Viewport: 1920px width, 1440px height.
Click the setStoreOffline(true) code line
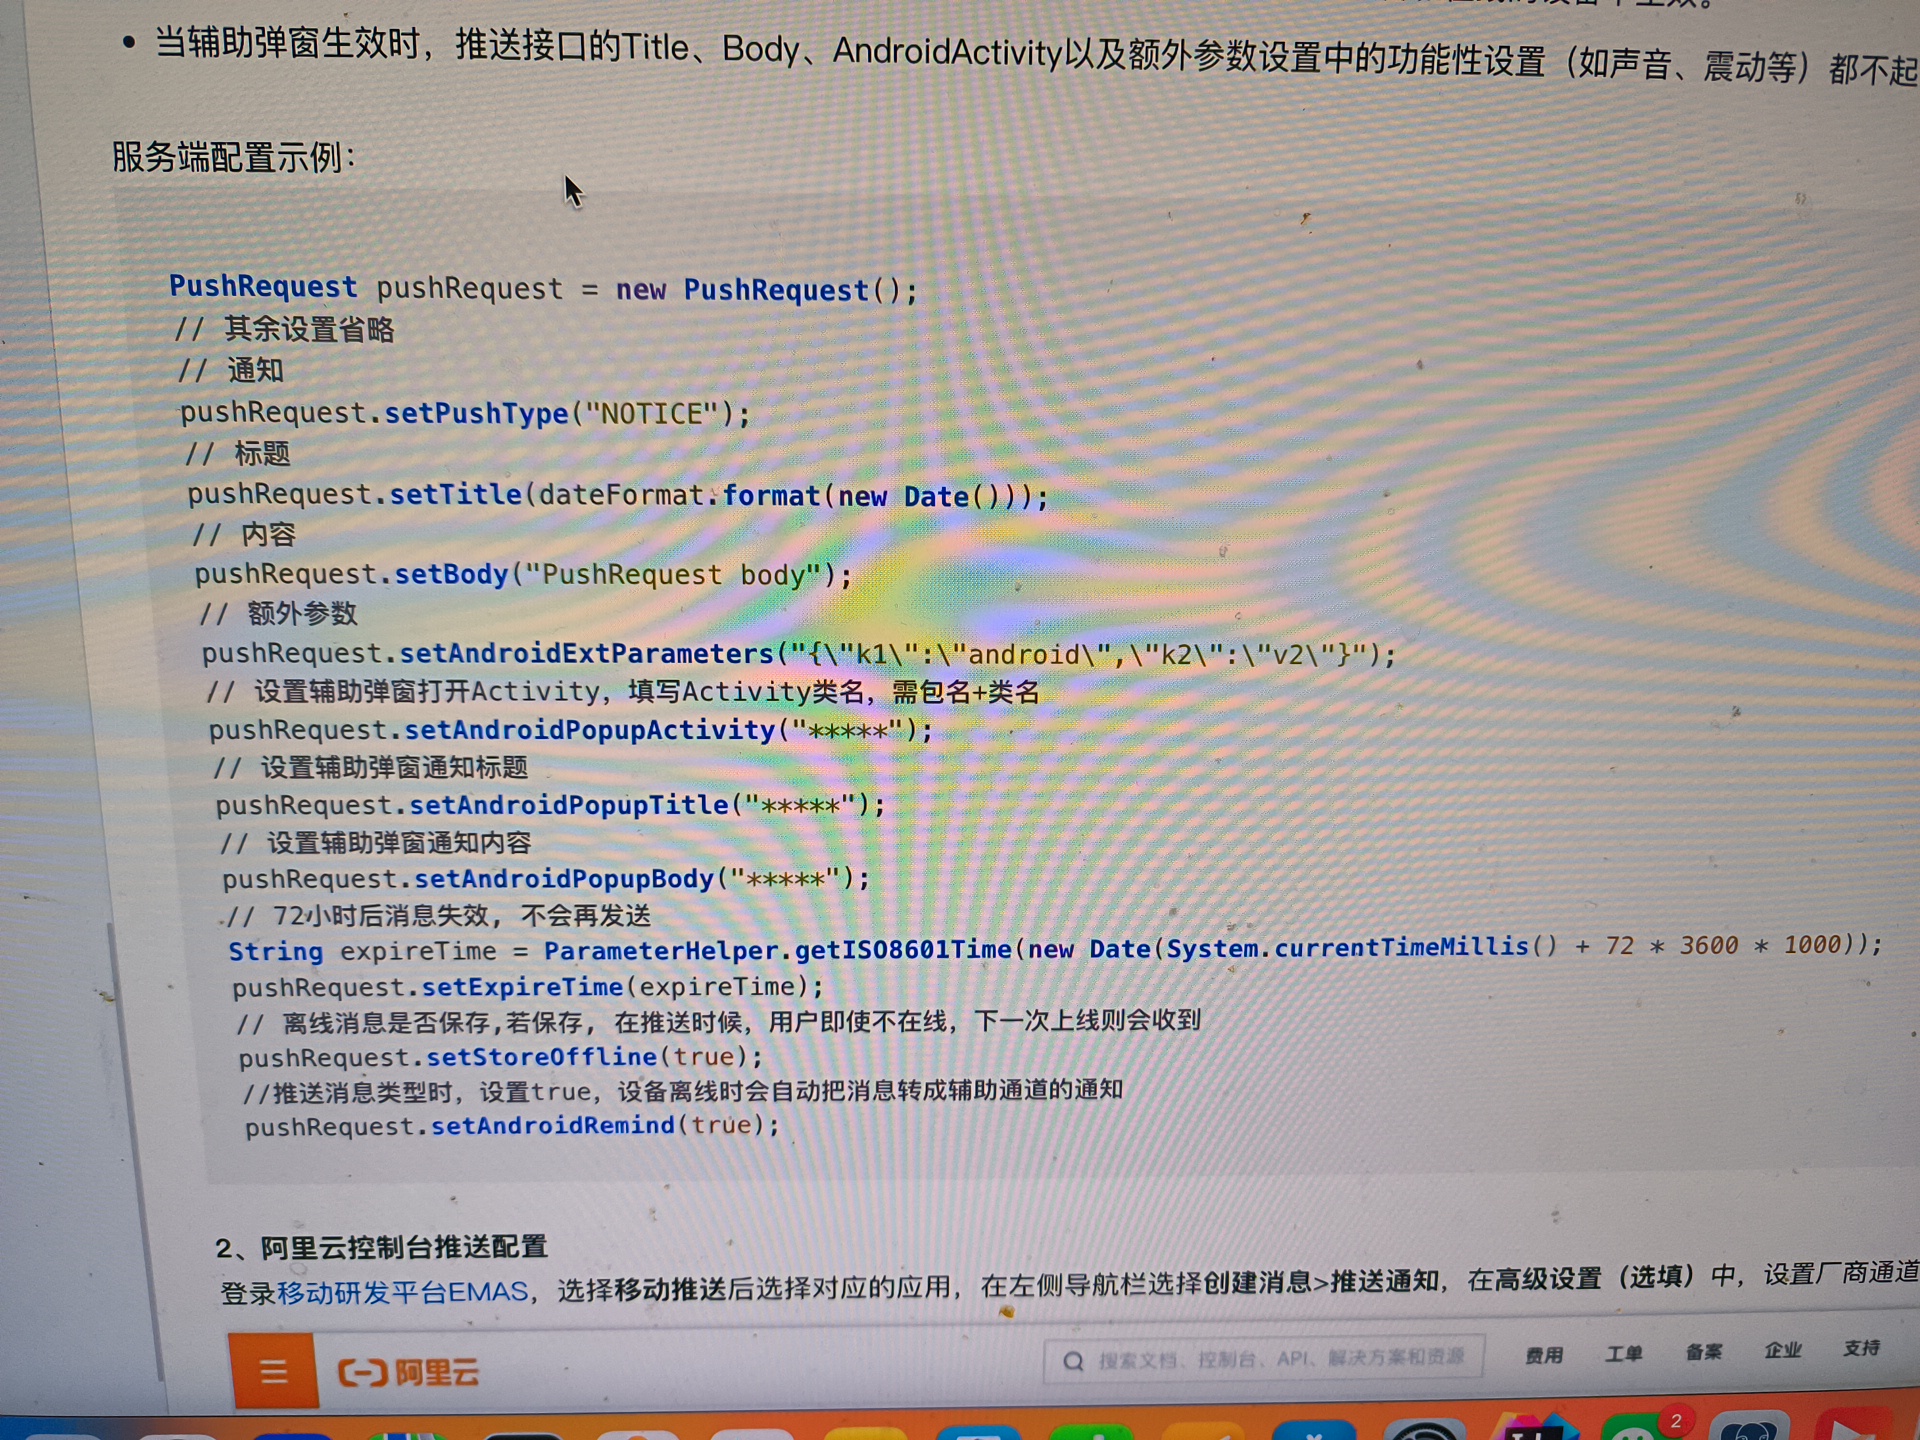(500, 1057)
